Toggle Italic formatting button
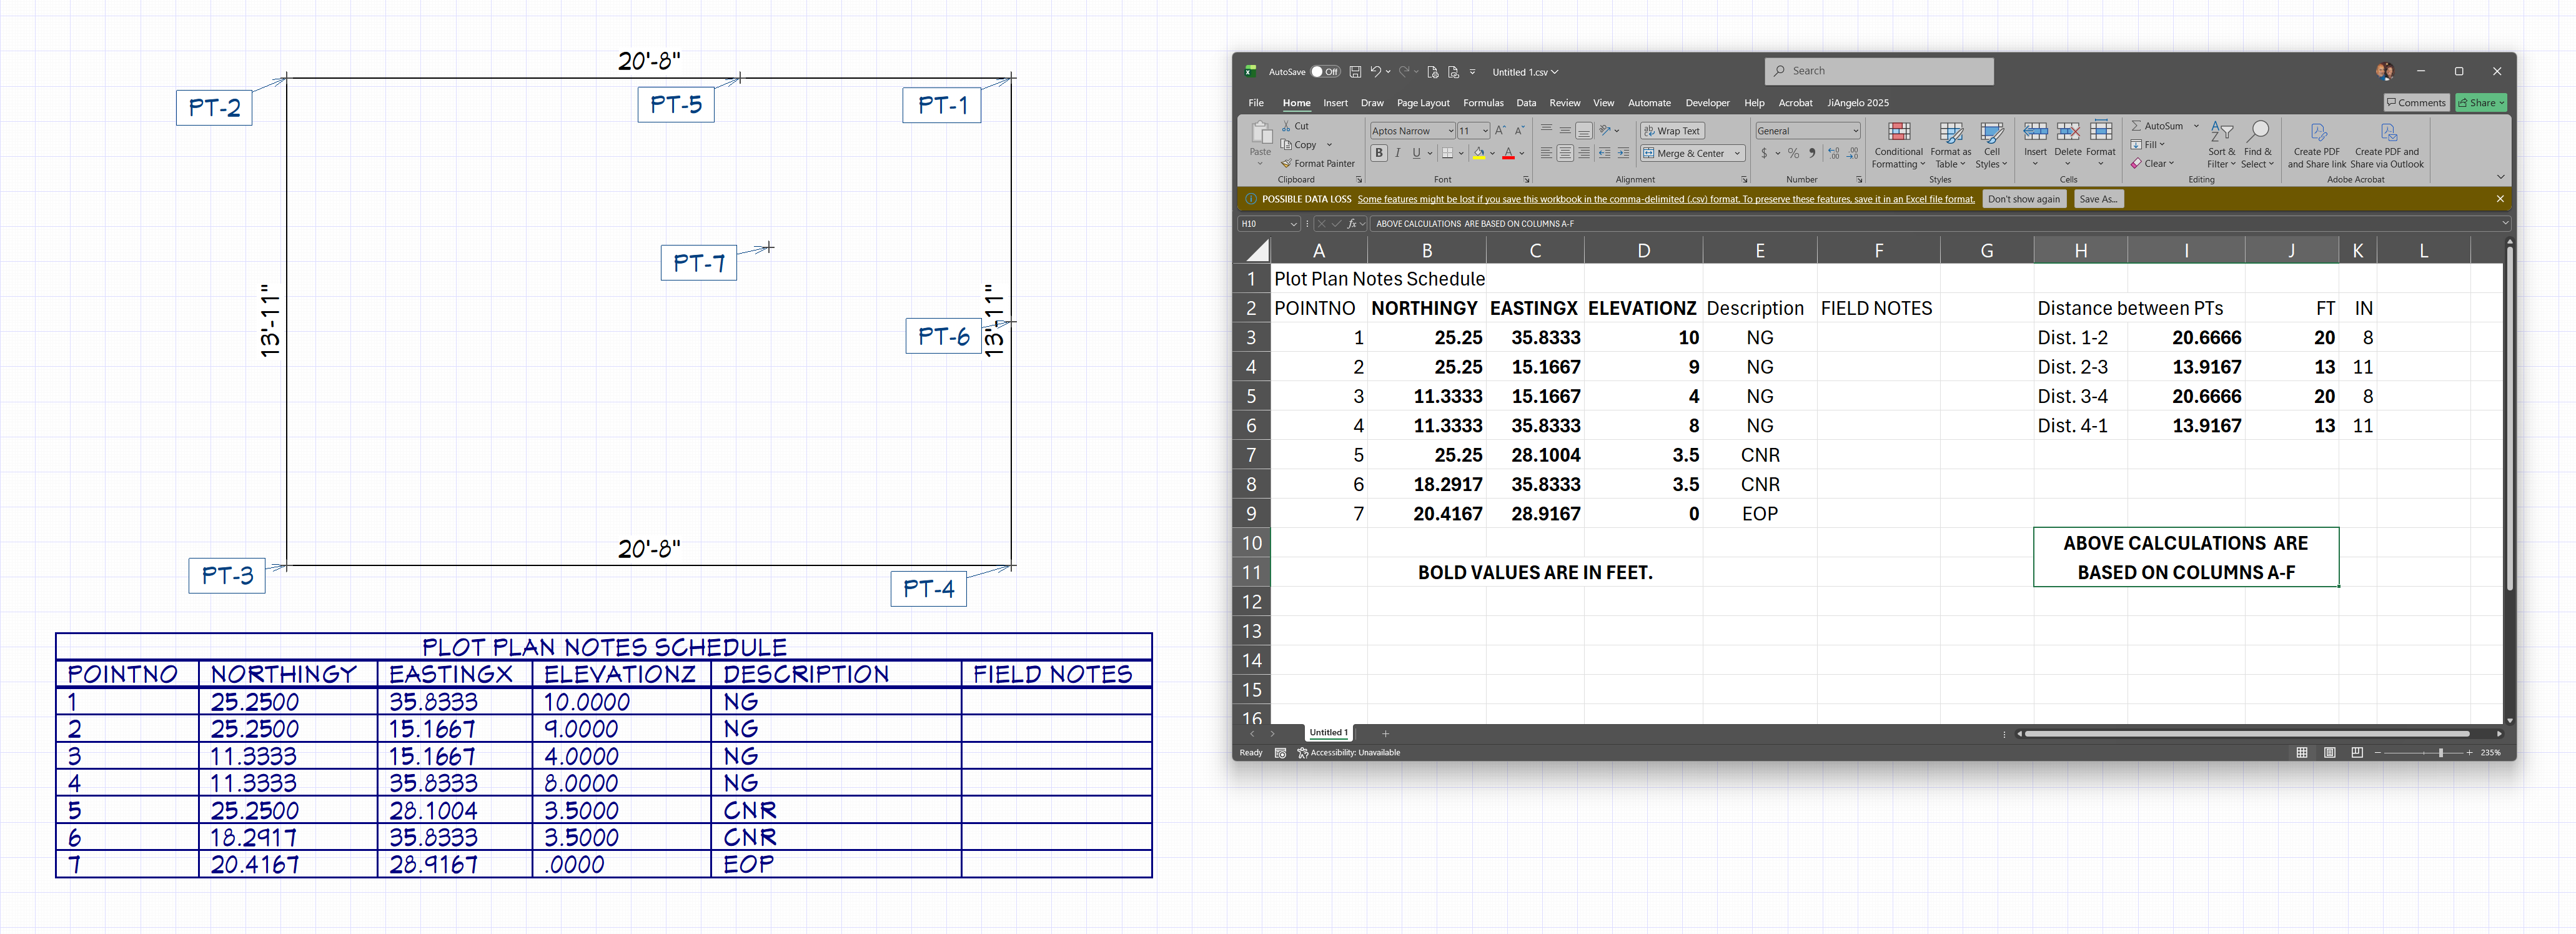Image resolution: width=2576 pixels, height=934 pixels. [1398, 154]
